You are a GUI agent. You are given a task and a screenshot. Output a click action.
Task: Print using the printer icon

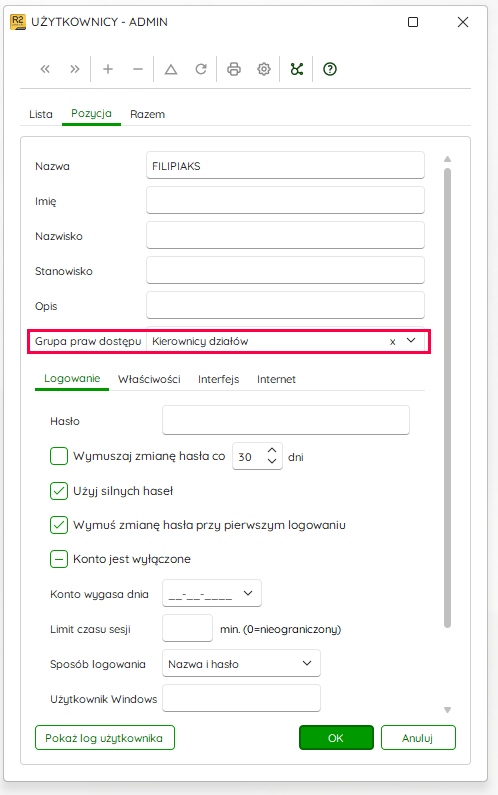pos(234,69)
